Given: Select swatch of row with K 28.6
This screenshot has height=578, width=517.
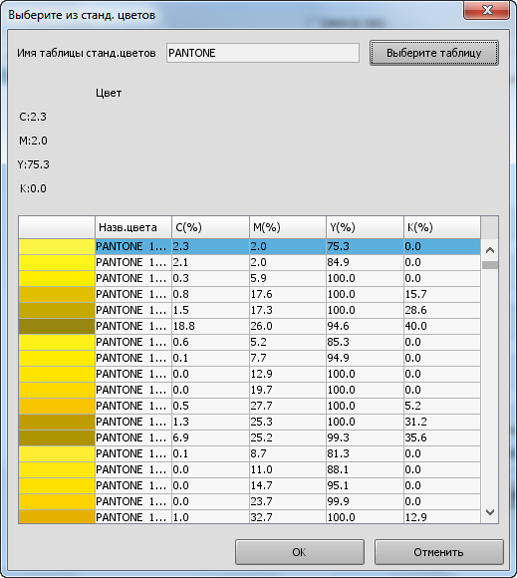Looking at the screenshot, I should click(x=57, y=310).
